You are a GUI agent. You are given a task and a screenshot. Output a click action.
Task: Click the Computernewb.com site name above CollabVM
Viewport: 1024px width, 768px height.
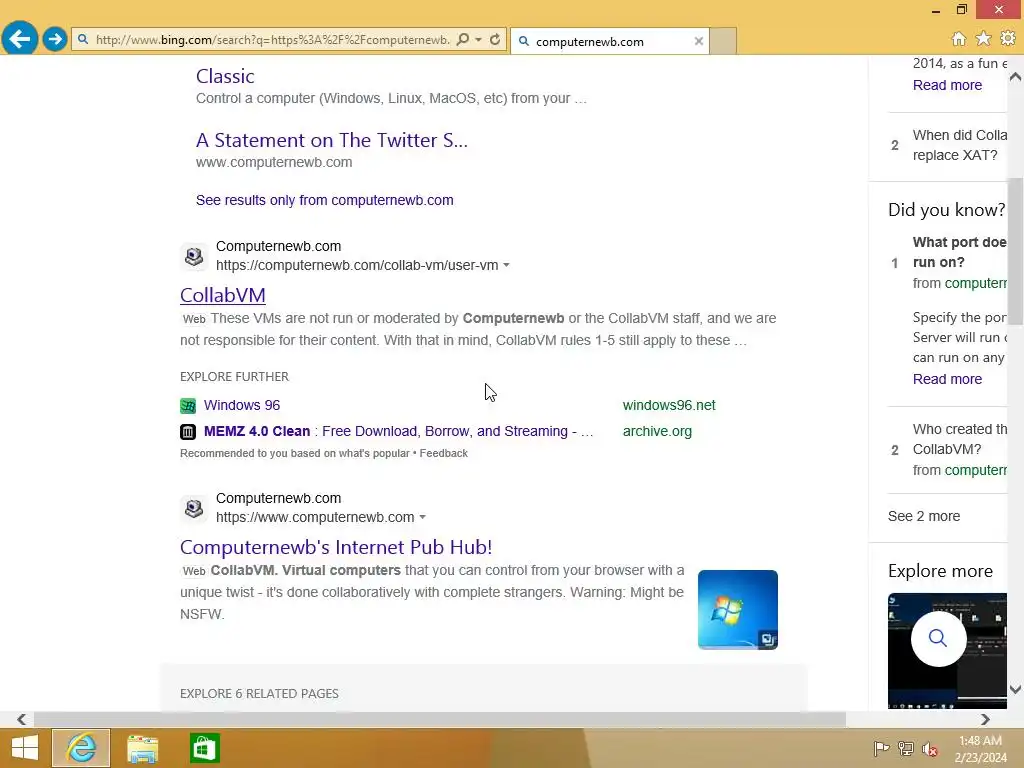[278, 246]
